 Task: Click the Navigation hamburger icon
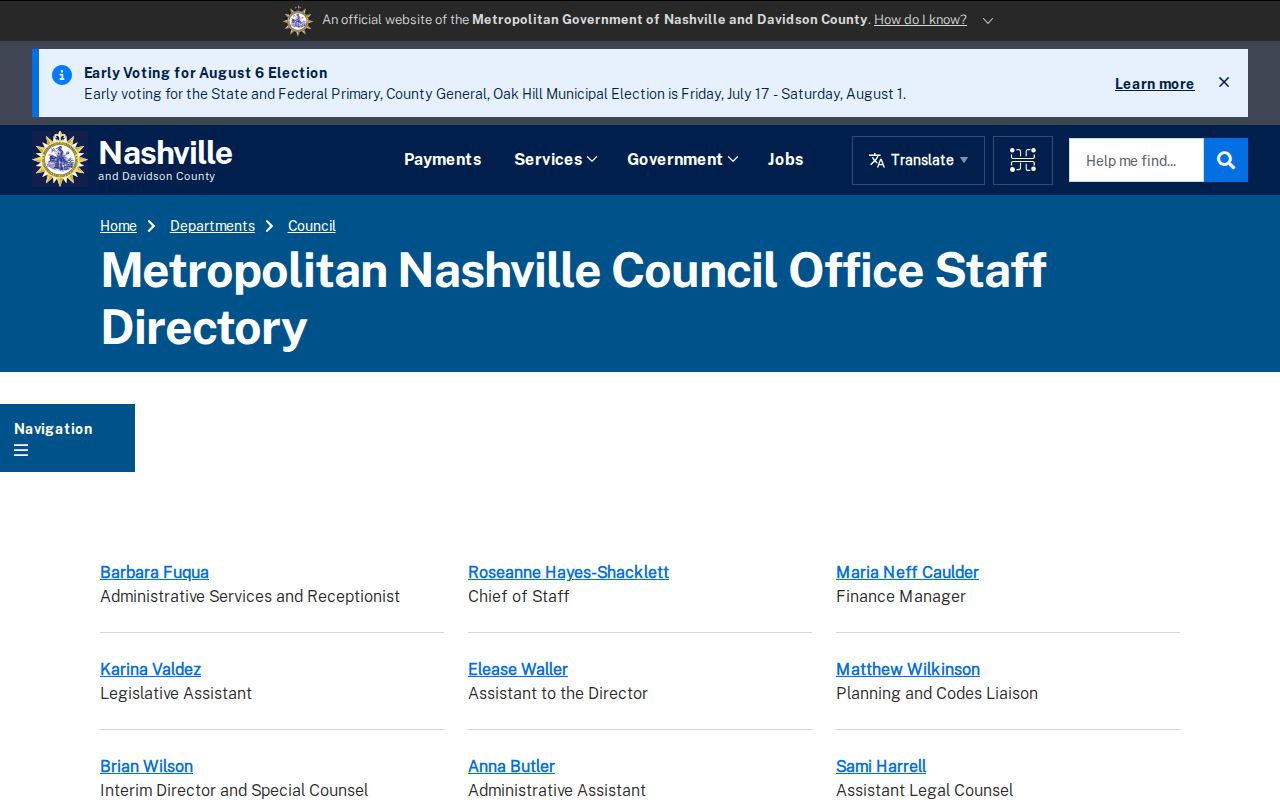(21, 450)
